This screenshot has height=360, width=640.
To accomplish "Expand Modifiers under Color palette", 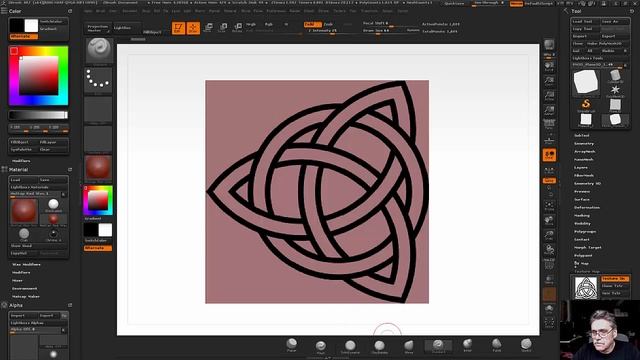I will pyautogui.click(x=21, y=161).
